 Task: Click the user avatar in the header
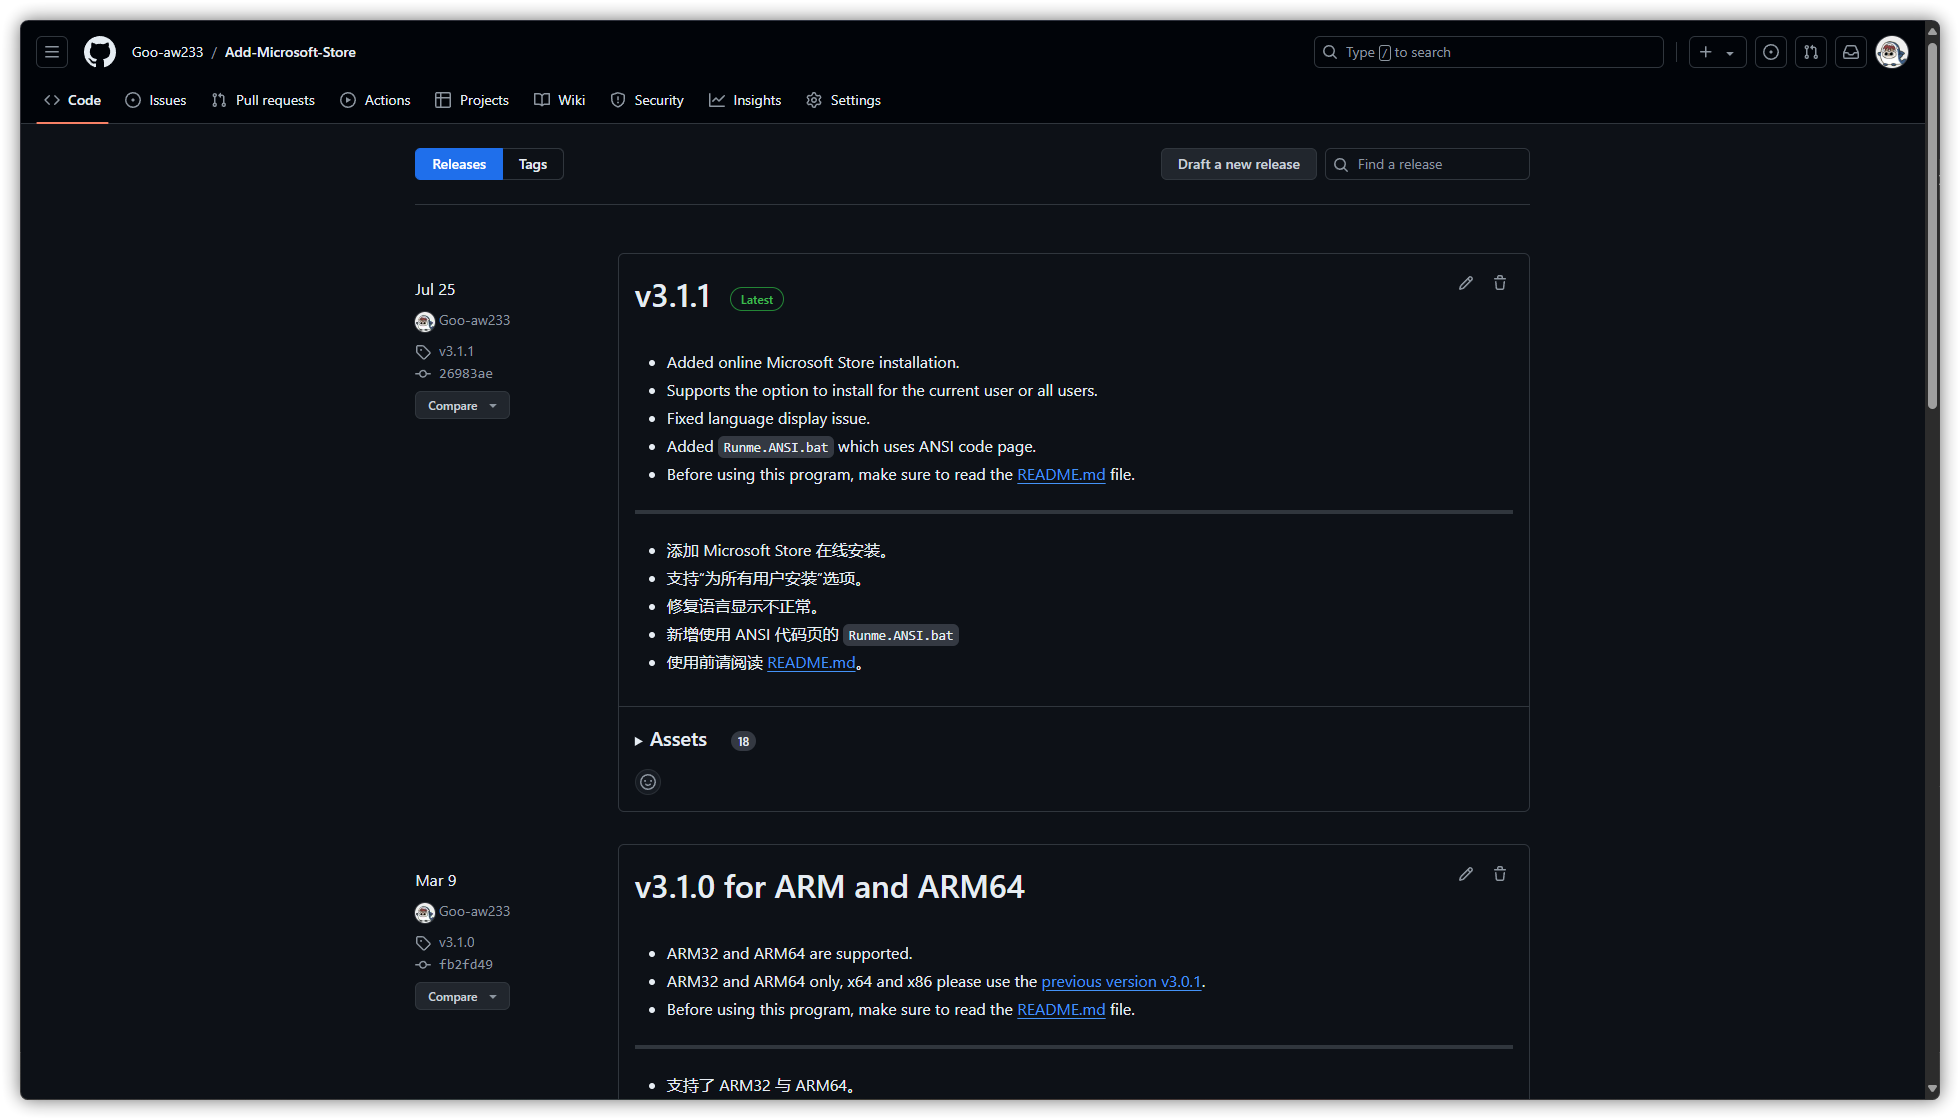[x=1892, y=52]
